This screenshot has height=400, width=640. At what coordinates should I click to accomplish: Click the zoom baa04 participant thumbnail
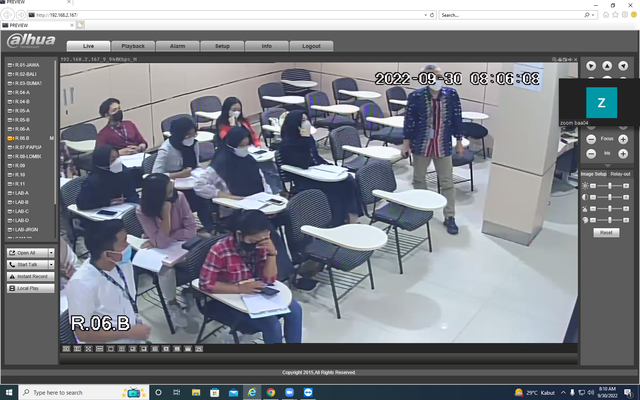pyautogui.click(x=601, y=102)
